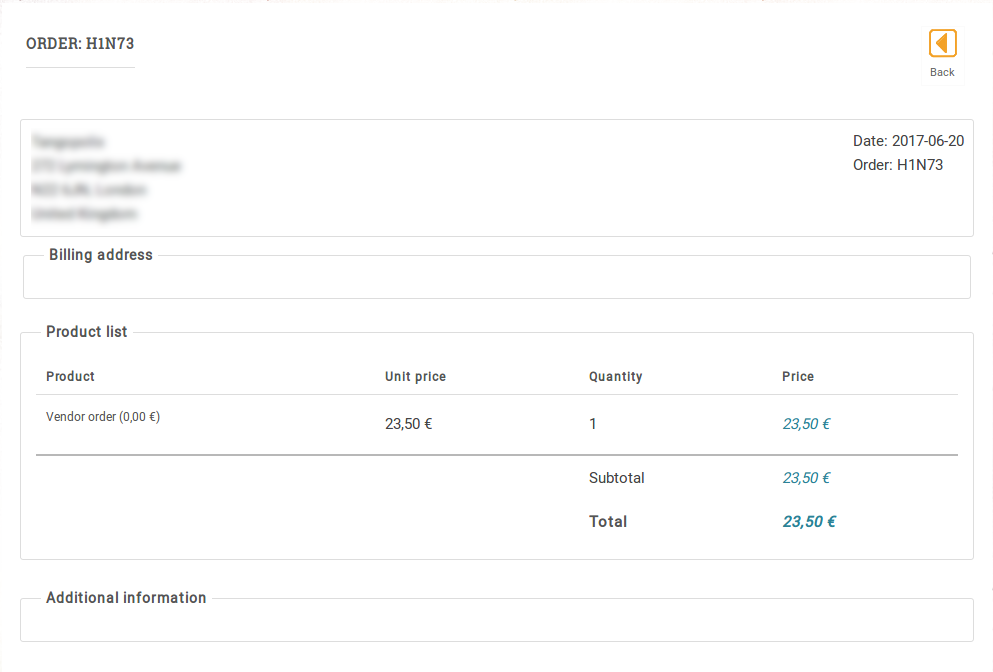Viewport: 993px width, 672px height.
Task: Click the Order: H1N73 line under the date
Action: tap(897, 165)
